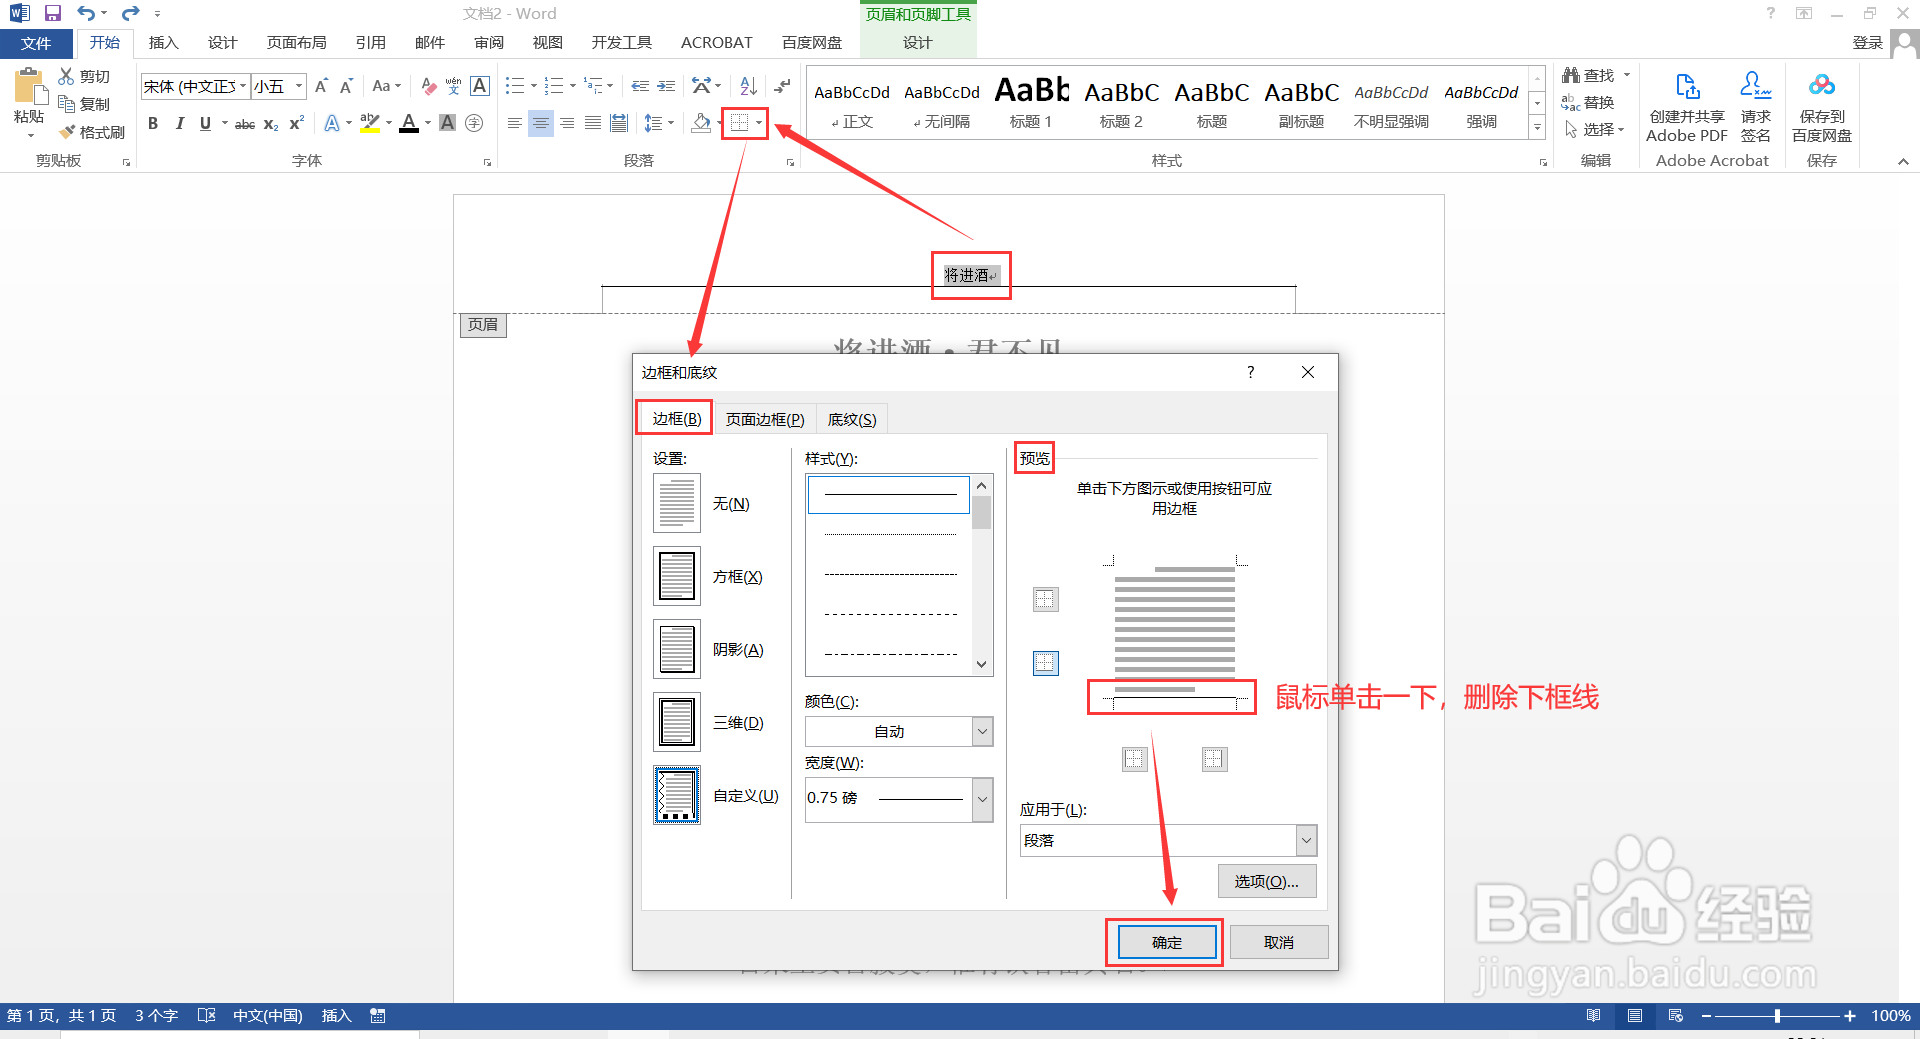Apply italic formatting
Image resolution: width=1920 pixels, height=1039 pixels.
[179, 123]
